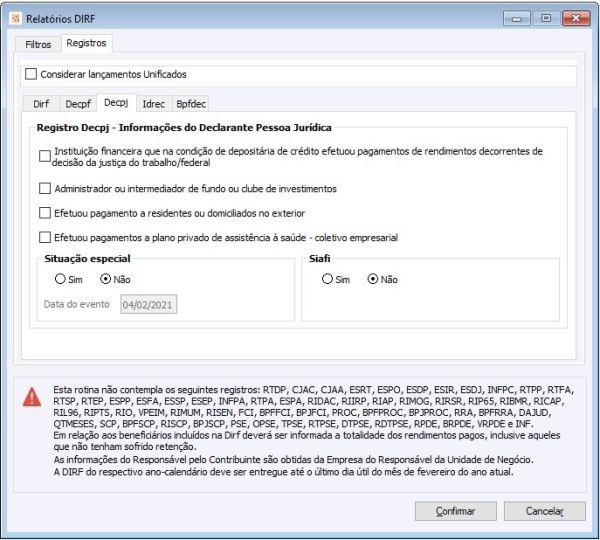
Task: Open the Idrec sub-tab
Action: click(x=153, y=104)
